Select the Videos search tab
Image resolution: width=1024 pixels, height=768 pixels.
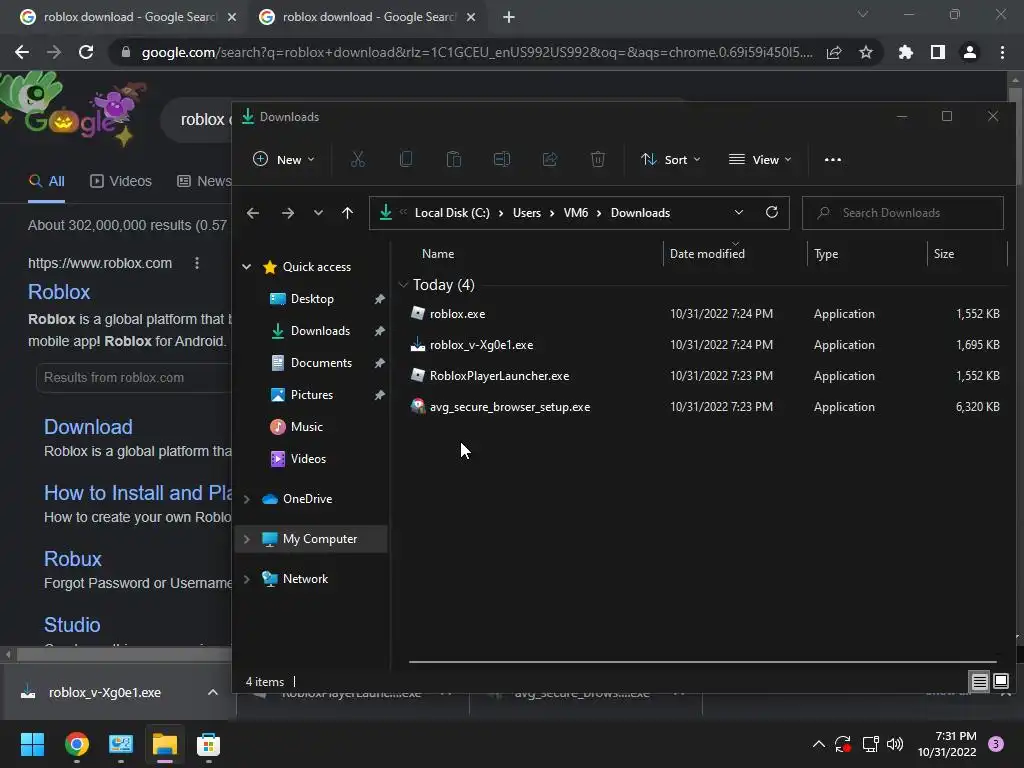click(121, 182)
